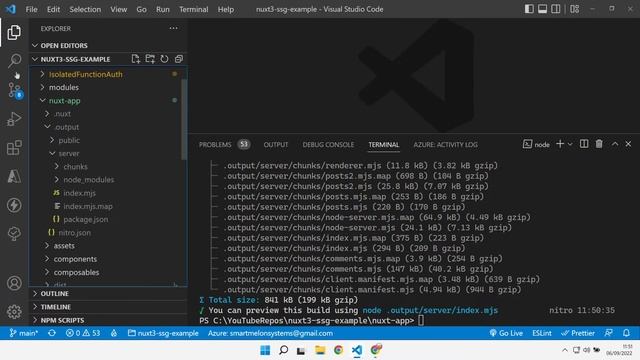Open the Accounts icon
Viewport: 640px width, 360px height.
(14, 283)
